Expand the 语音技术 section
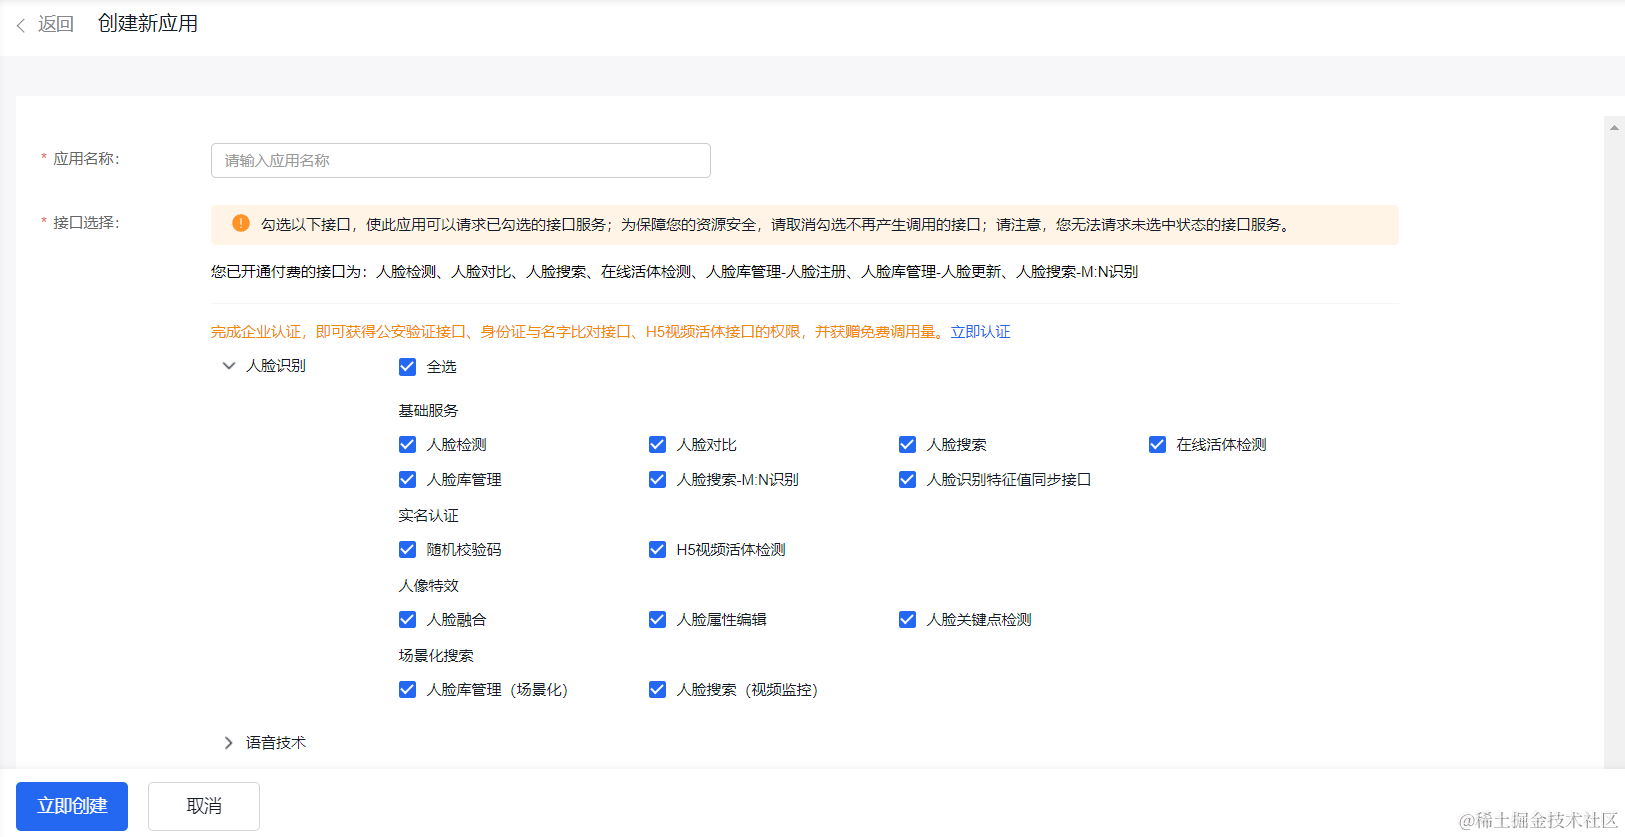Screen dimensions: 1625x837 pos(229,743)
